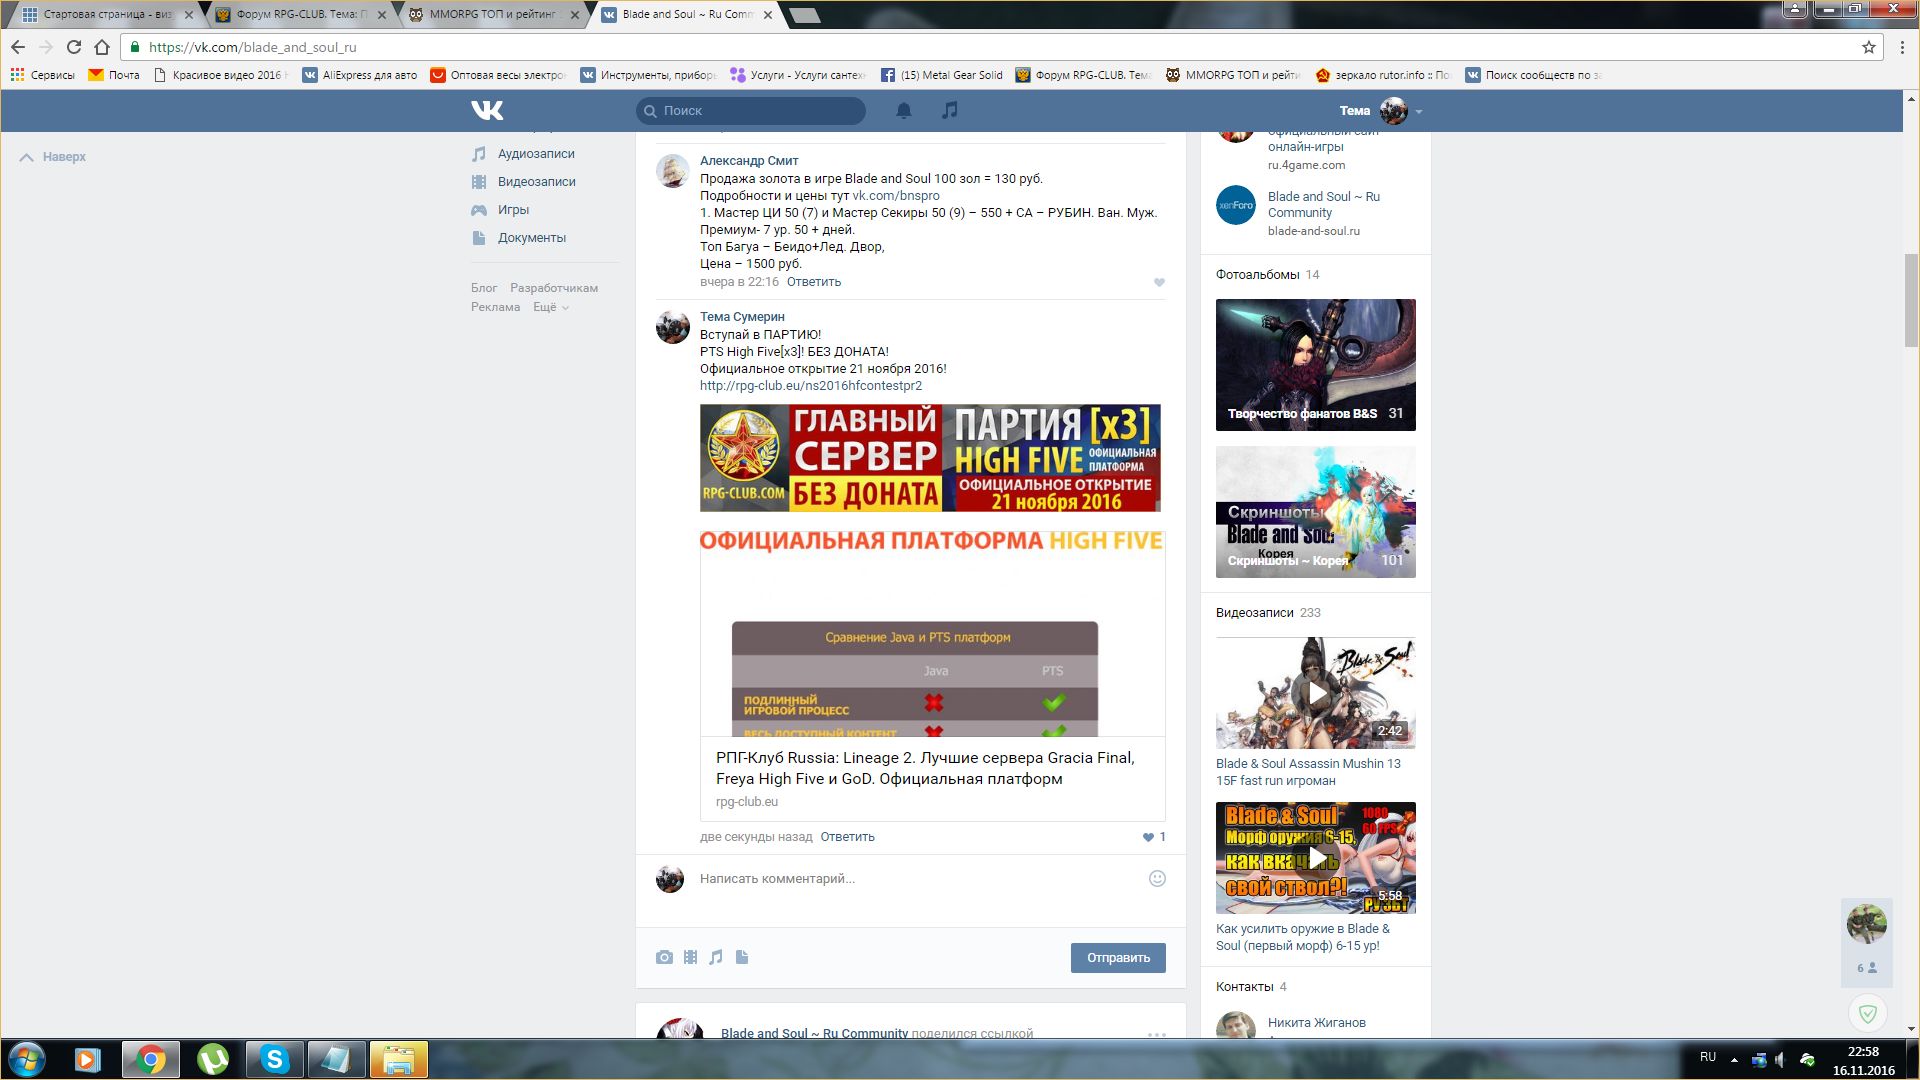
Task: Open the music note icon in VK header
Action: (x=950, y=110)
